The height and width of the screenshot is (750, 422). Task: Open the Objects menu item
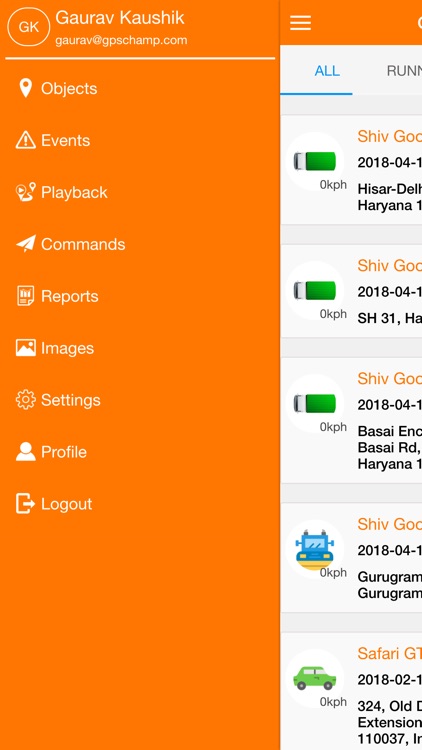[x=140, y=88]
